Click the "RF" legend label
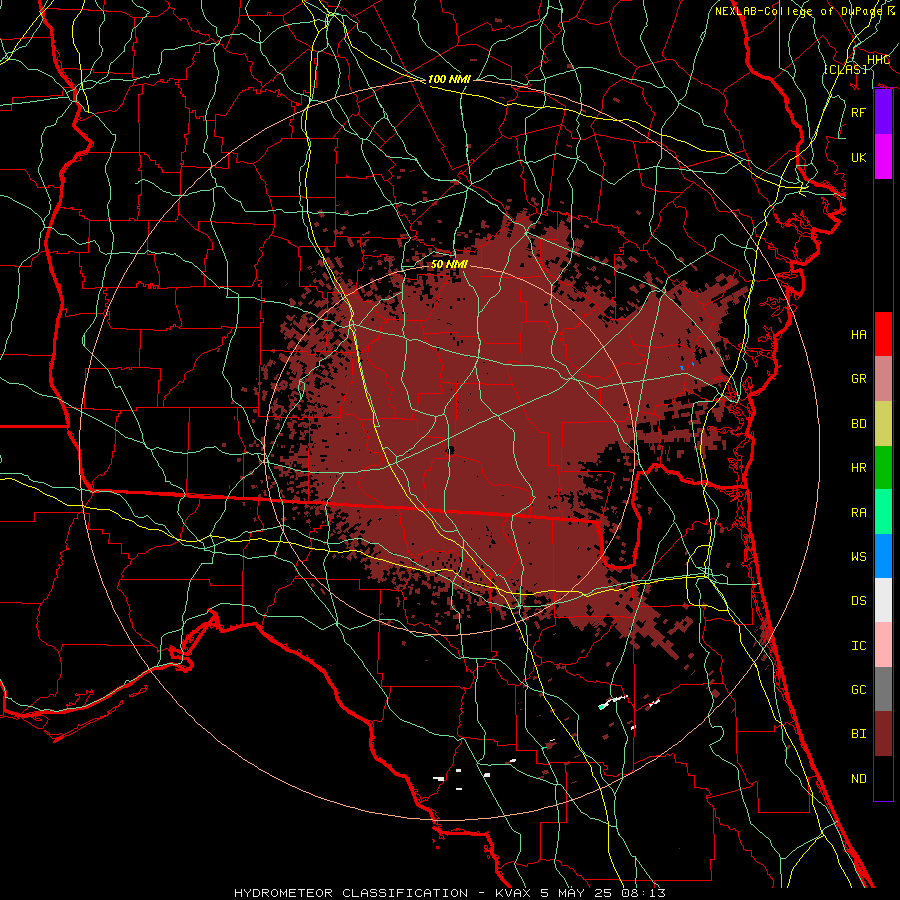Screen dimensions: 900x900 point(858,112)
